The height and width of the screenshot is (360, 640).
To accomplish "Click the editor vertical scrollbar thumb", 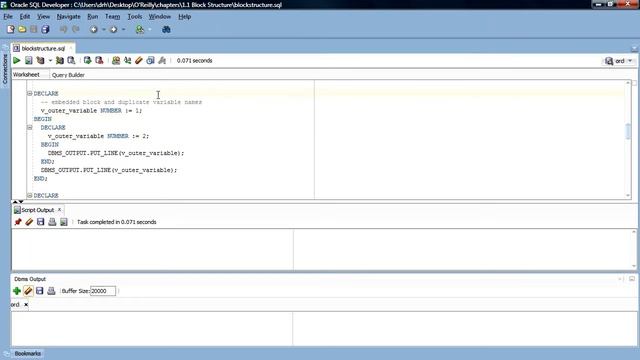I will click(628, 131).
